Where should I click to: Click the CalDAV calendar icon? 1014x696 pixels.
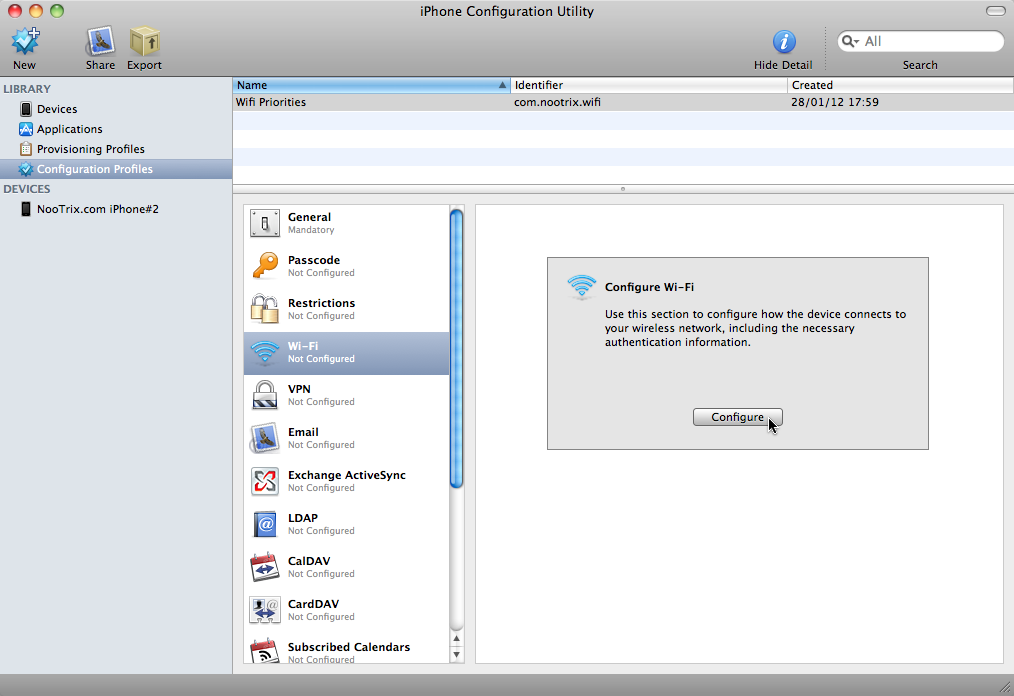[264, 567]
